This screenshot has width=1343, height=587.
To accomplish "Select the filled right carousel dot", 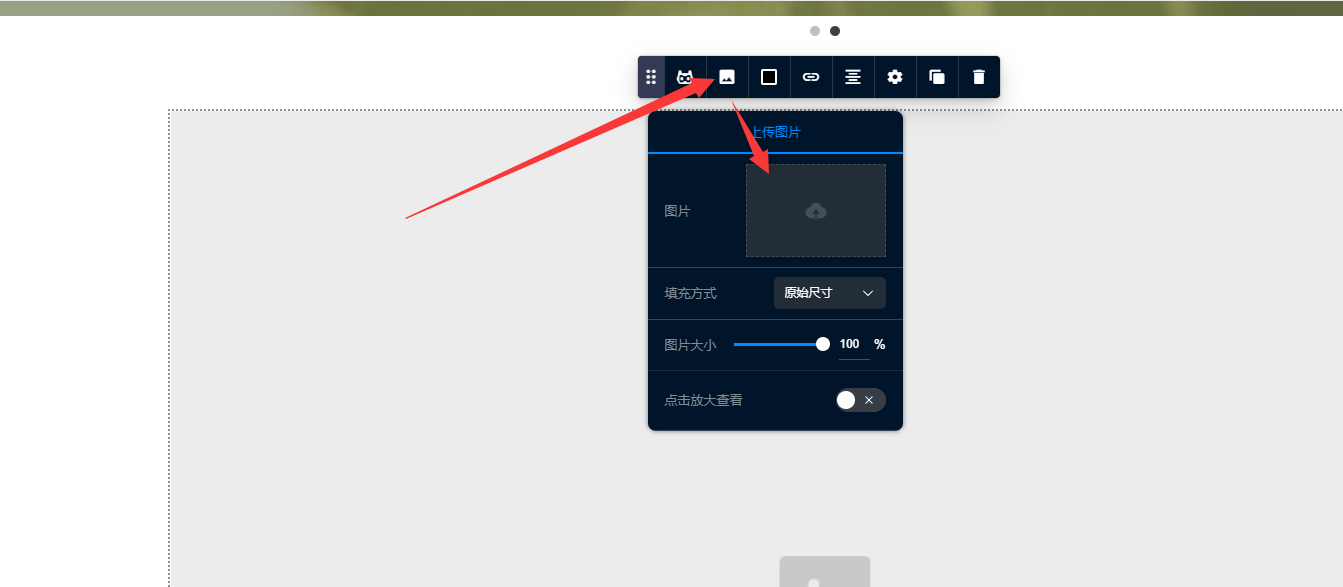I will 834,30.
